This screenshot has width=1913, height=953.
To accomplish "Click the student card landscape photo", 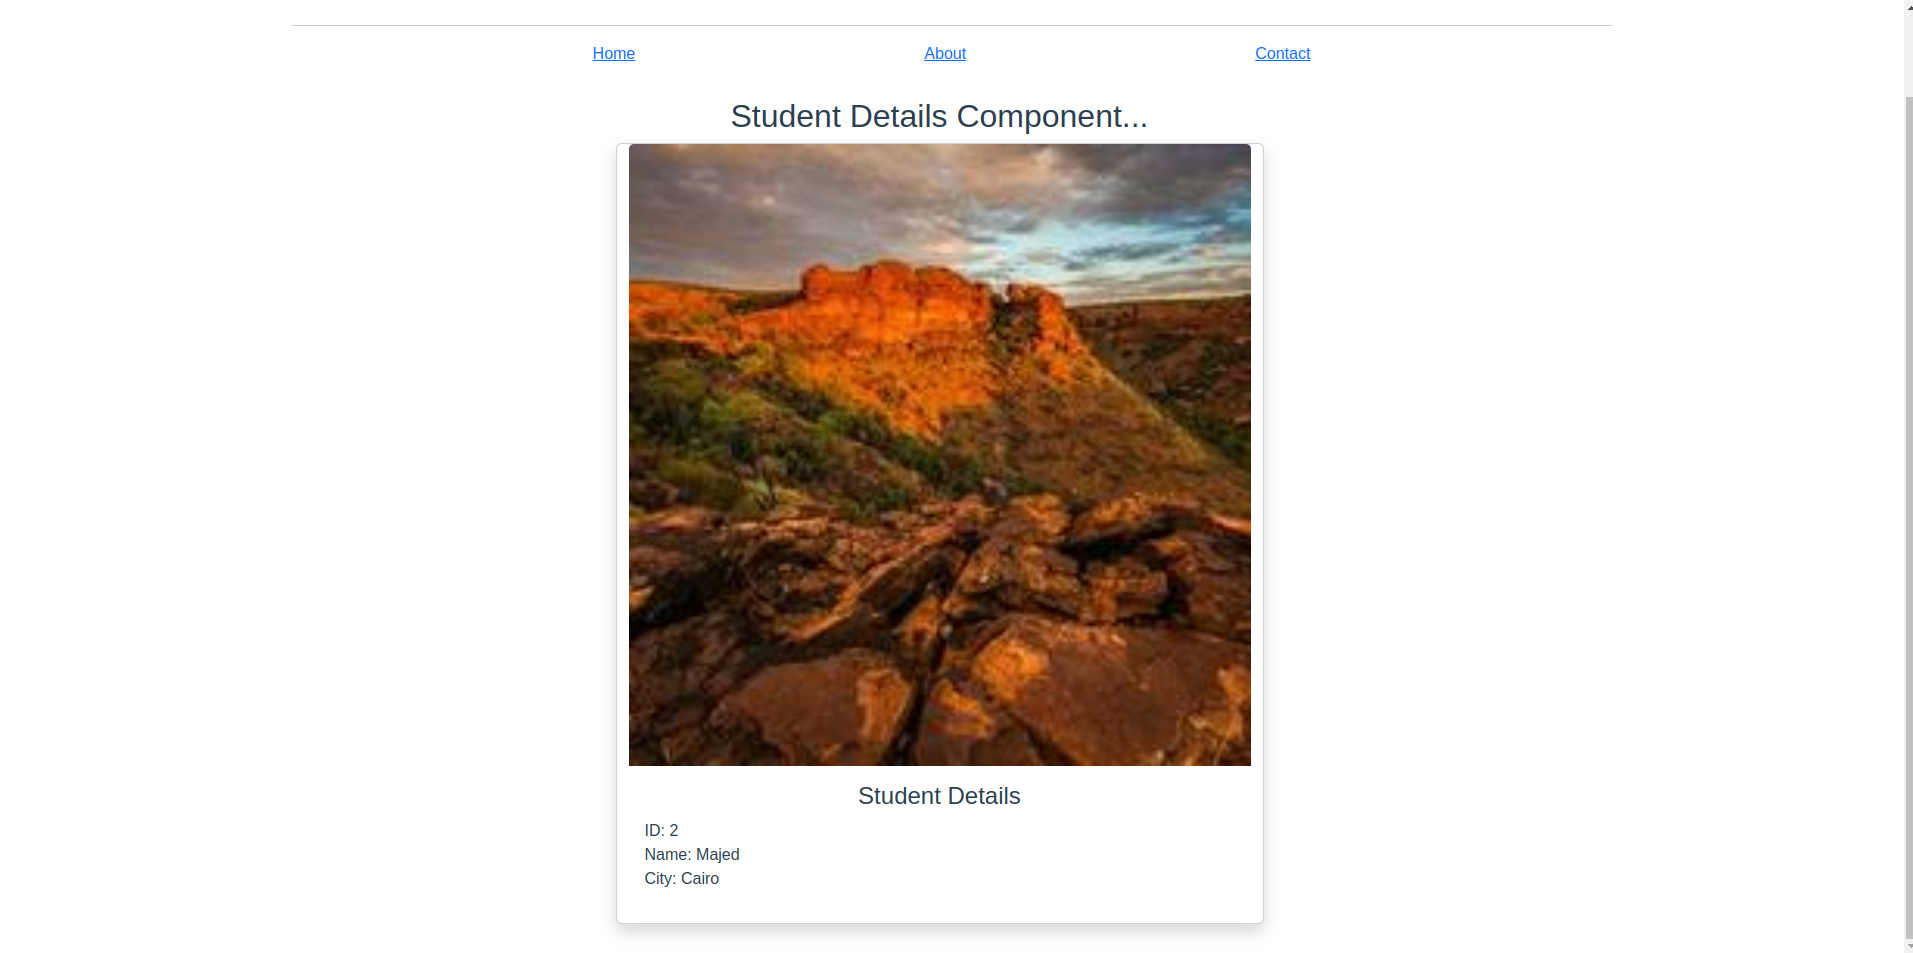I will click(x=939, y=455).
